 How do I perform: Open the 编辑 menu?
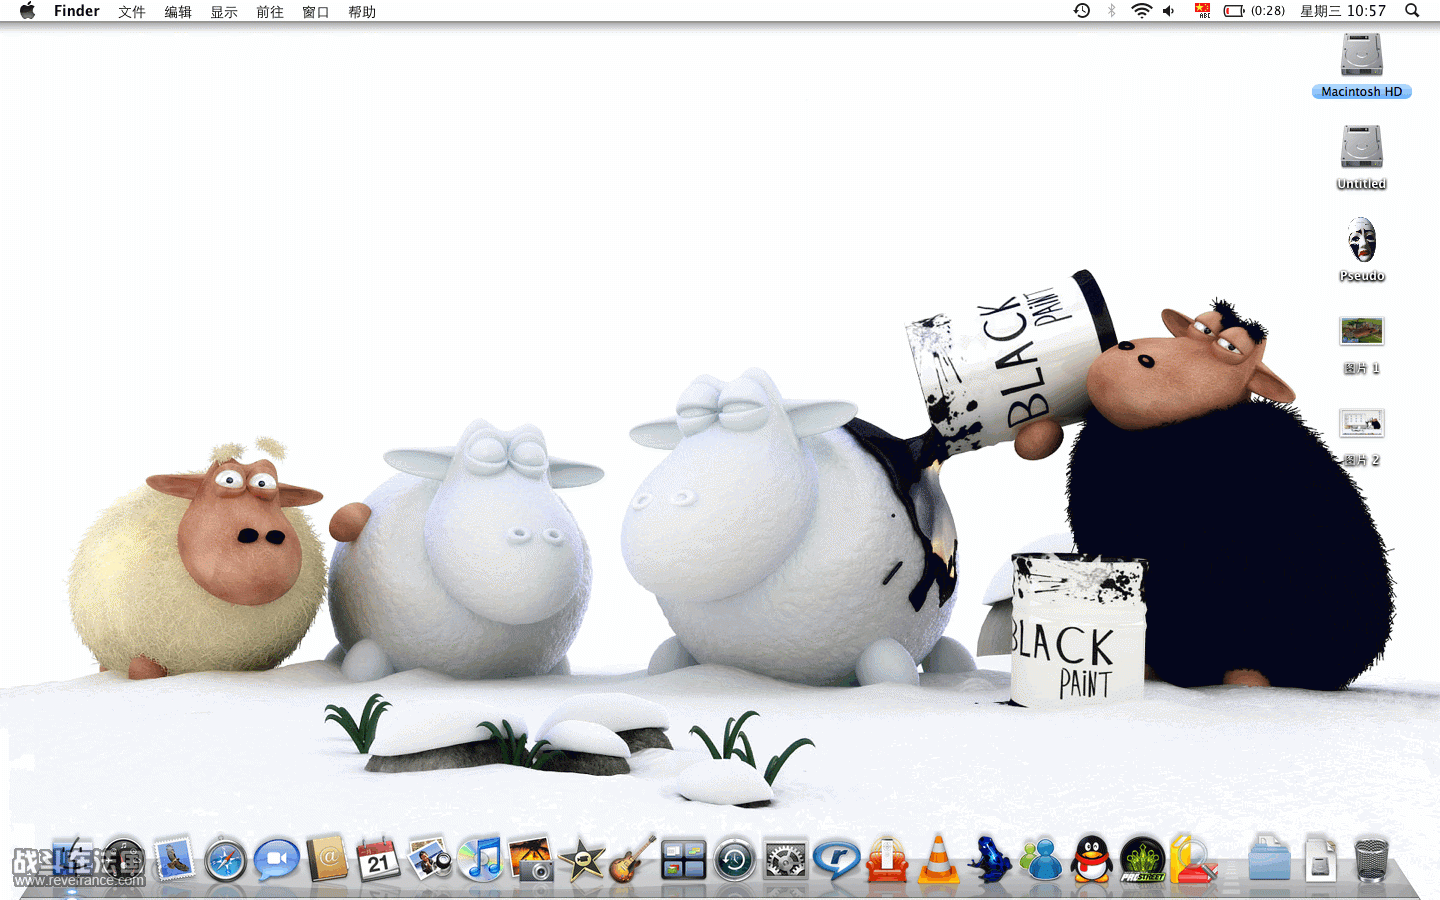click(178, 12)
